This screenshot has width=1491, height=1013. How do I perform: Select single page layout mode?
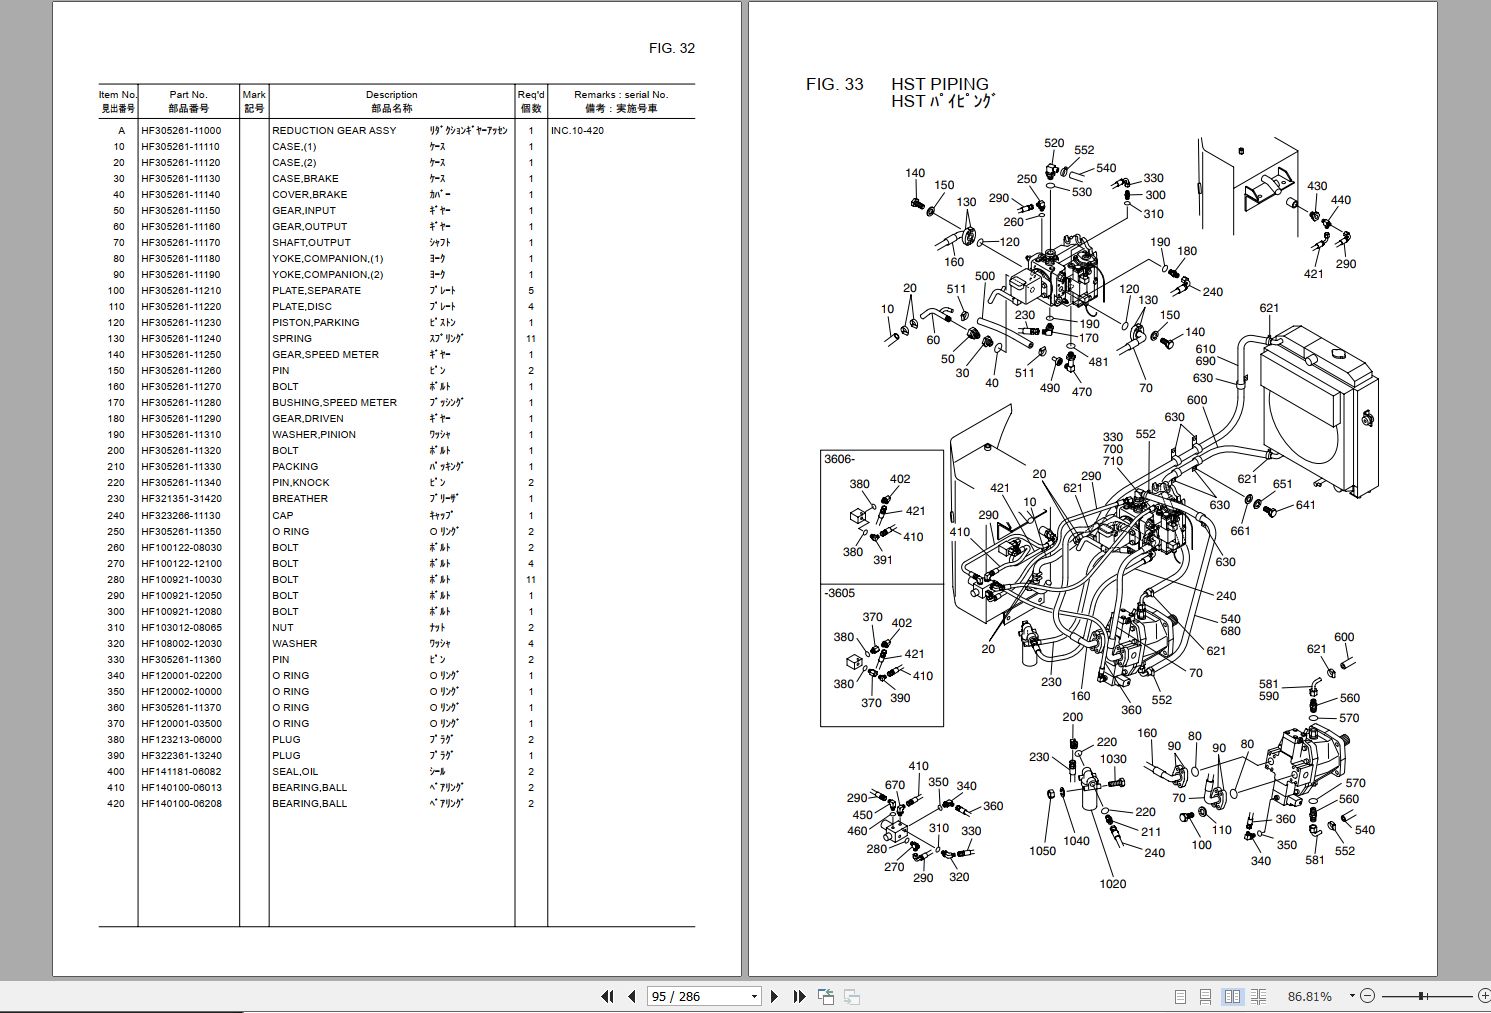point(1182,996)
